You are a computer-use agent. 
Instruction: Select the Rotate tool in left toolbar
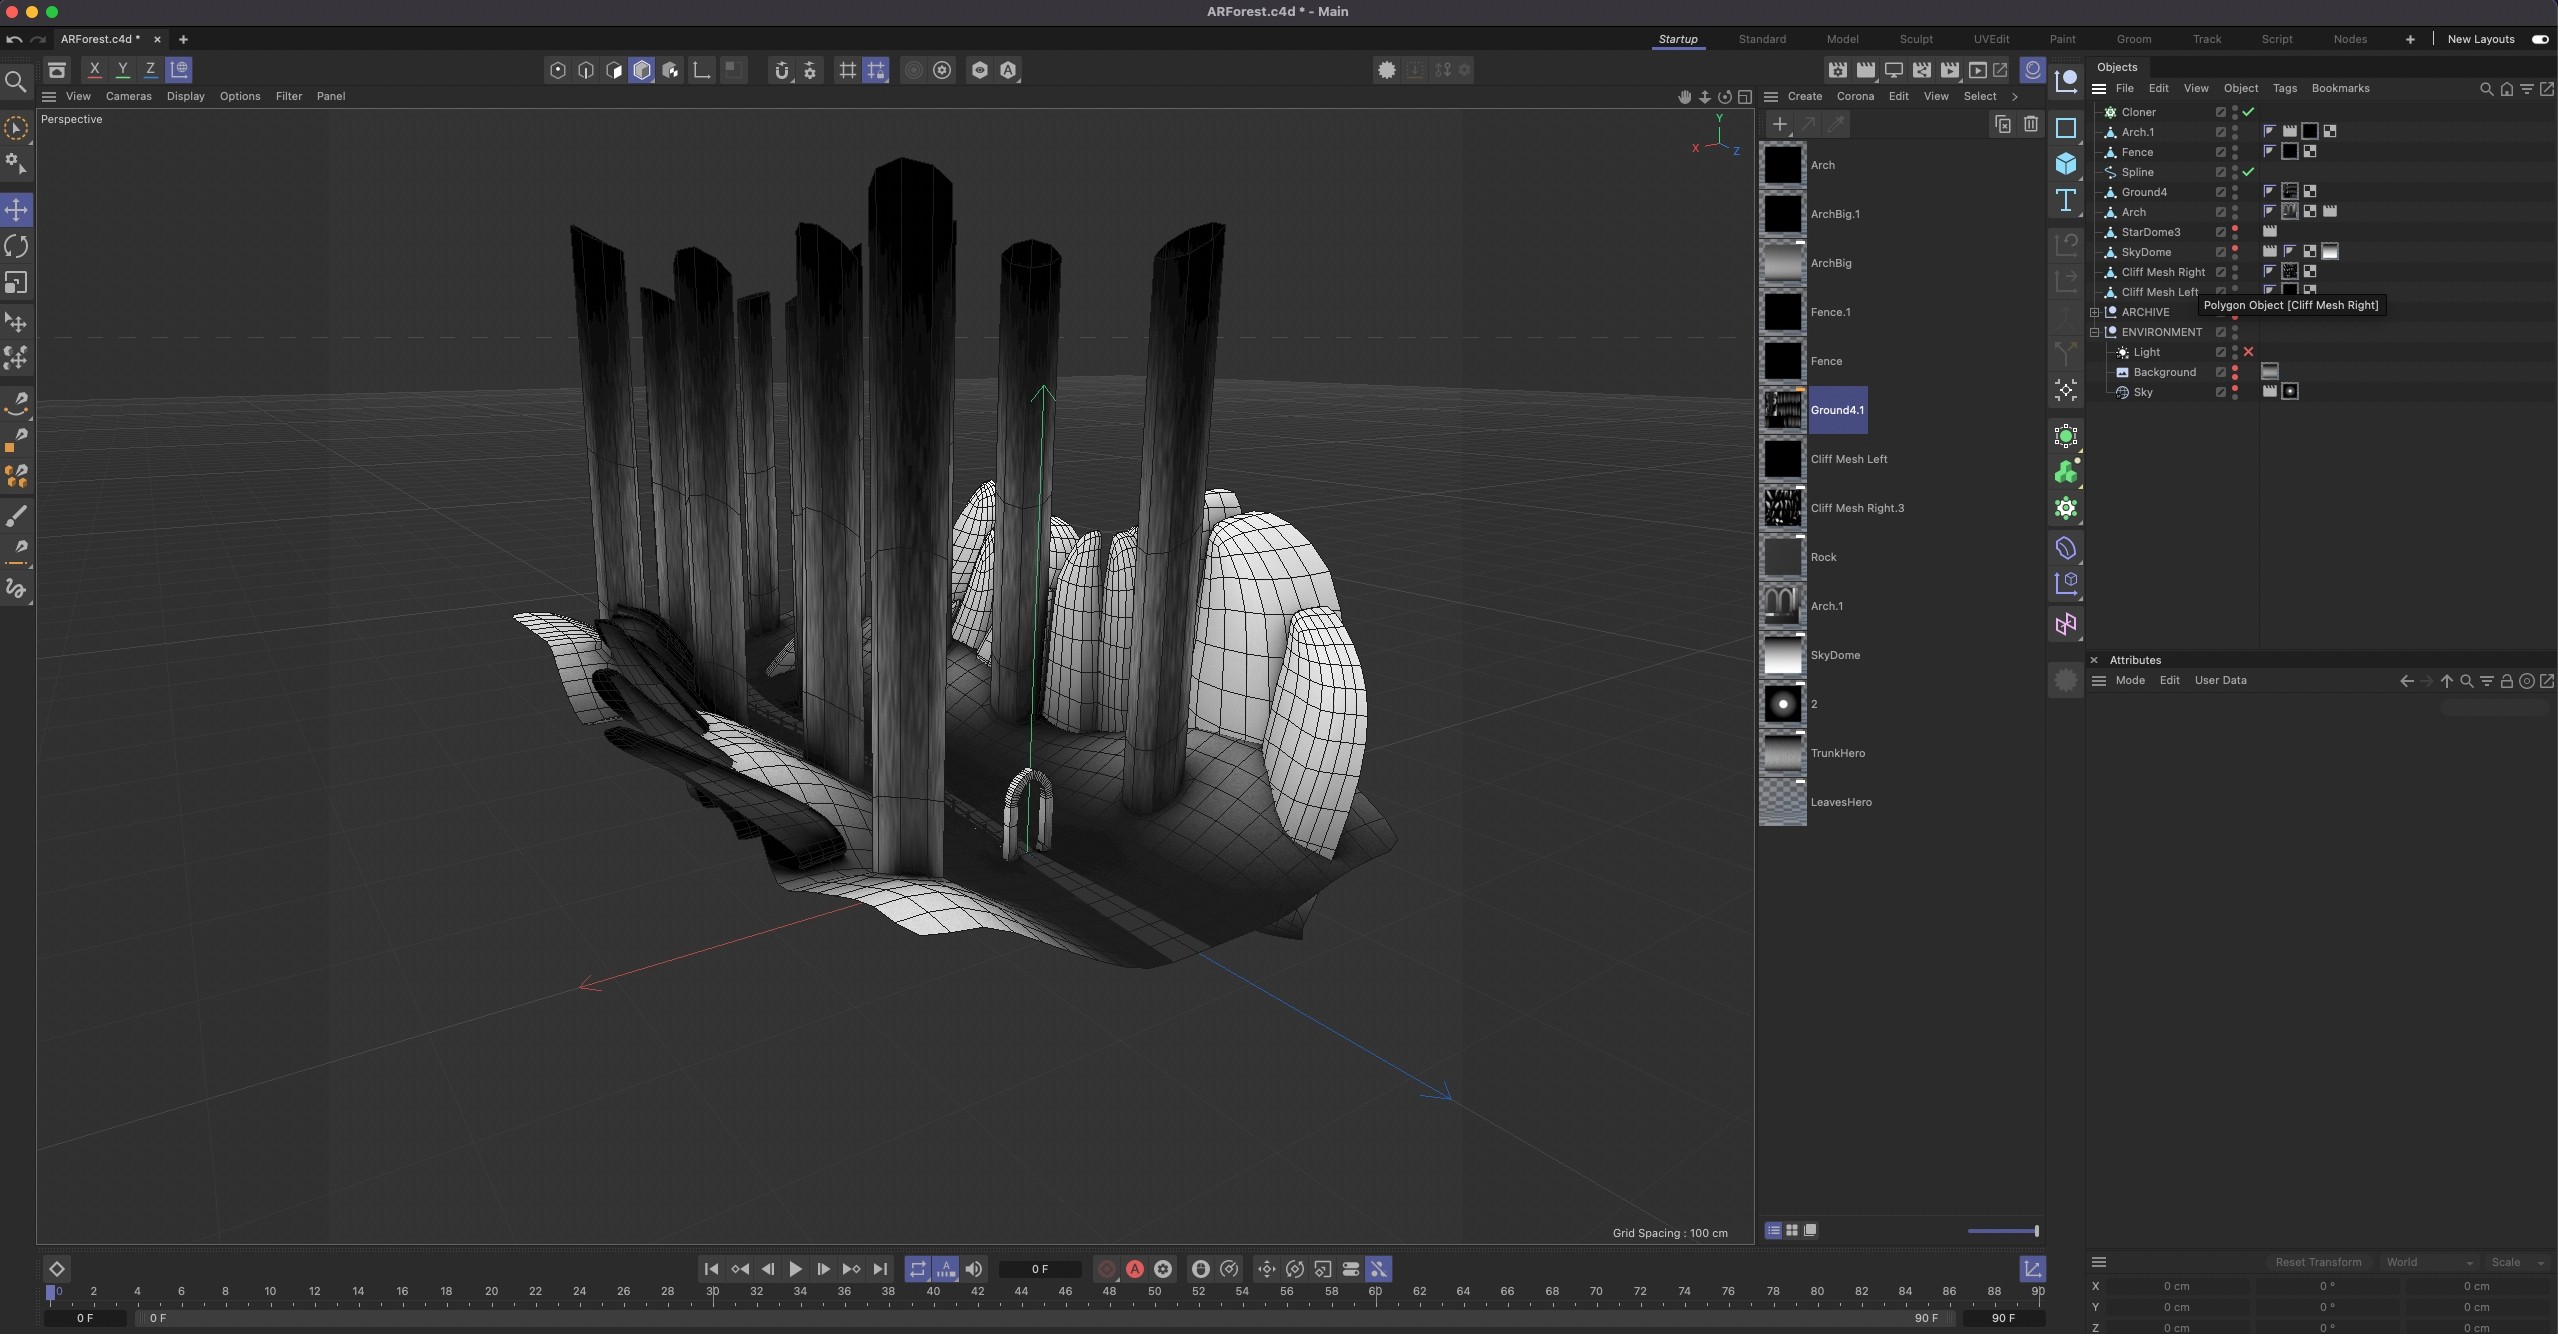(17, 246)
